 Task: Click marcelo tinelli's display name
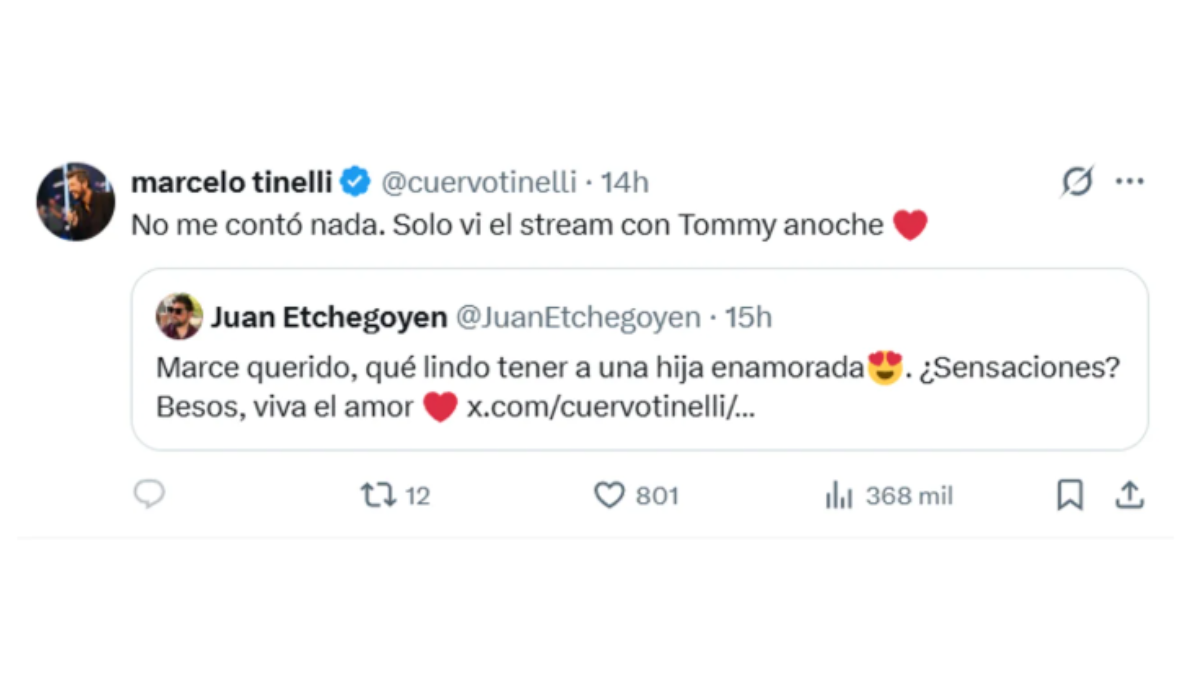230,182
